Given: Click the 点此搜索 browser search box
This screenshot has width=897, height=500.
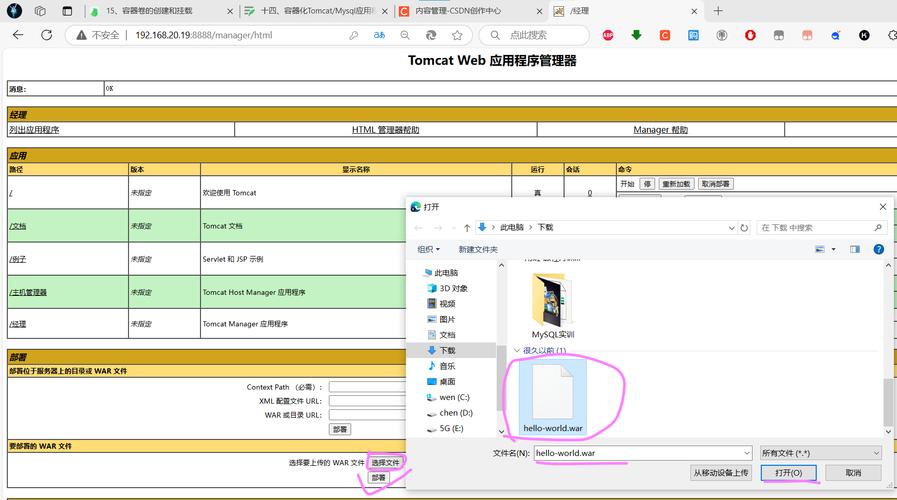Looking at the screenshot, I should click(534, 35).
